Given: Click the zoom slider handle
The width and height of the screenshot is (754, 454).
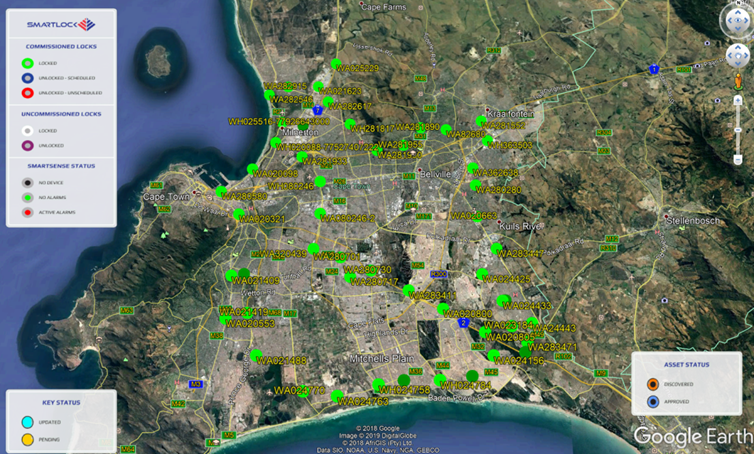Looking at the screenshot, I should (x=737, y=131).
